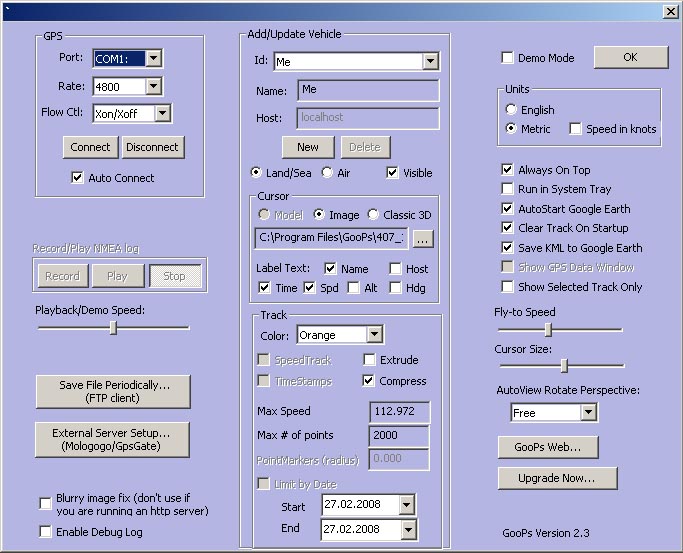This screenshot has height=553, width=683.
Task: Toggle the Hdg label checkbox
Action: (395, 287)
